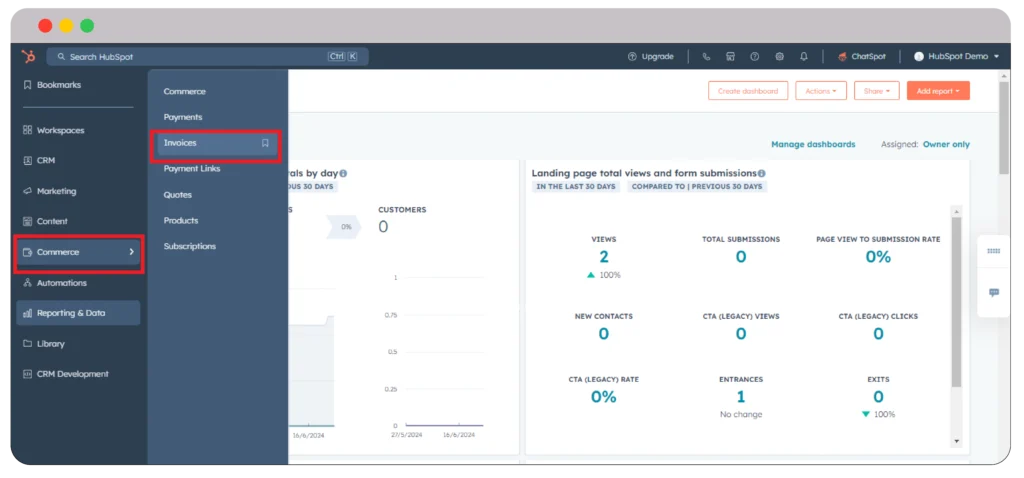Open the Add report dropdown
1024x478 pixels.
pos(938,91)
